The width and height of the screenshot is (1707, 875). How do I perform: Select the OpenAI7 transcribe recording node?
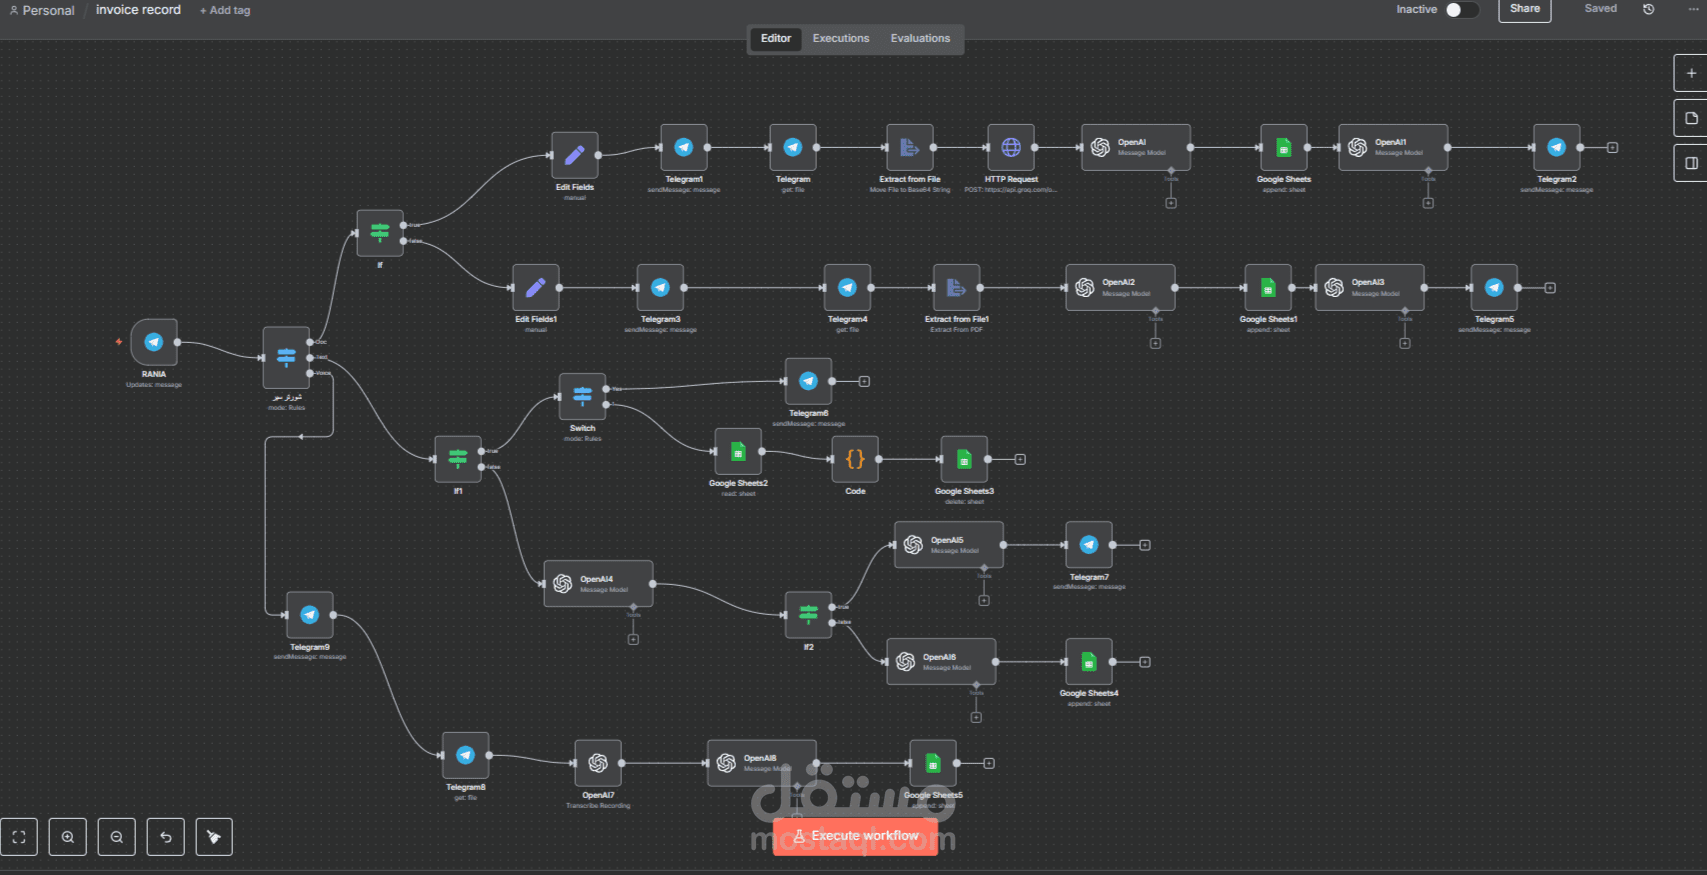598,763
